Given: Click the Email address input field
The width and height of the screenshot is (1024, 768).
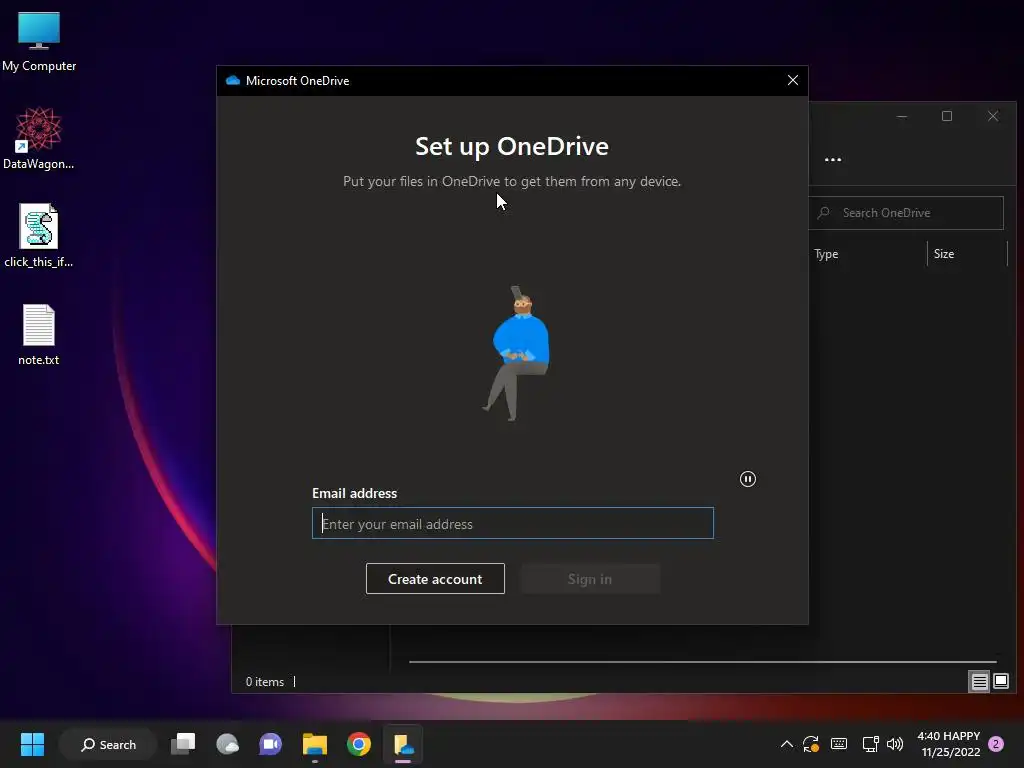Looking at the screenshot, I should 513,523.
